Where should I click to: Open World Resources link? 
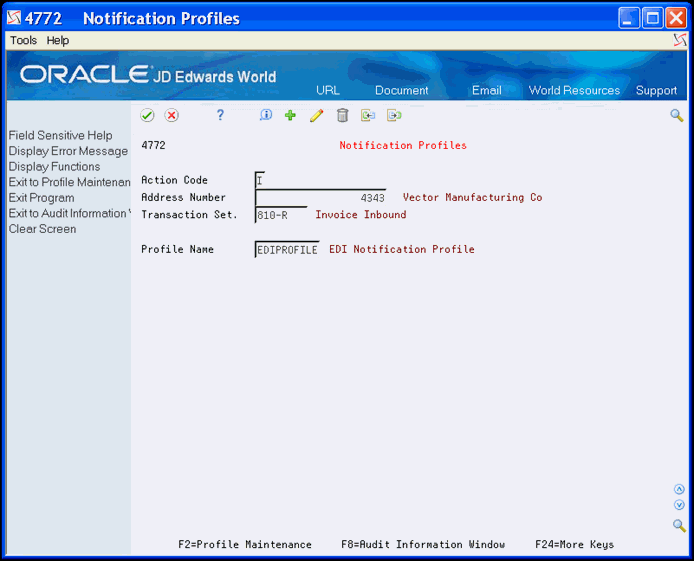(574, 90)
